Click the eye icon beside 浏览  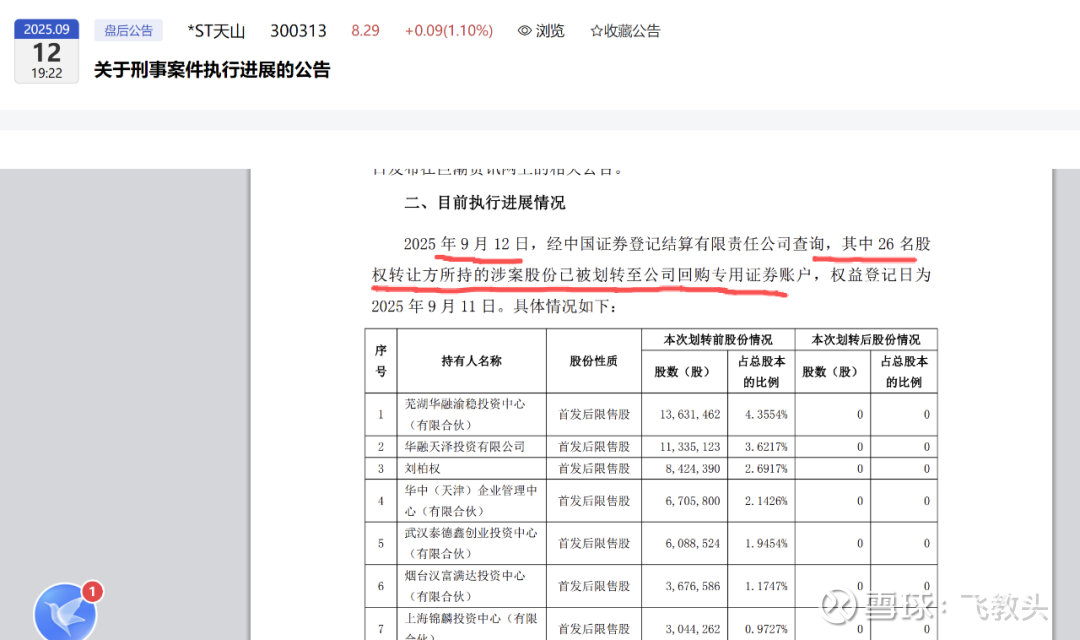click(525, 31)
